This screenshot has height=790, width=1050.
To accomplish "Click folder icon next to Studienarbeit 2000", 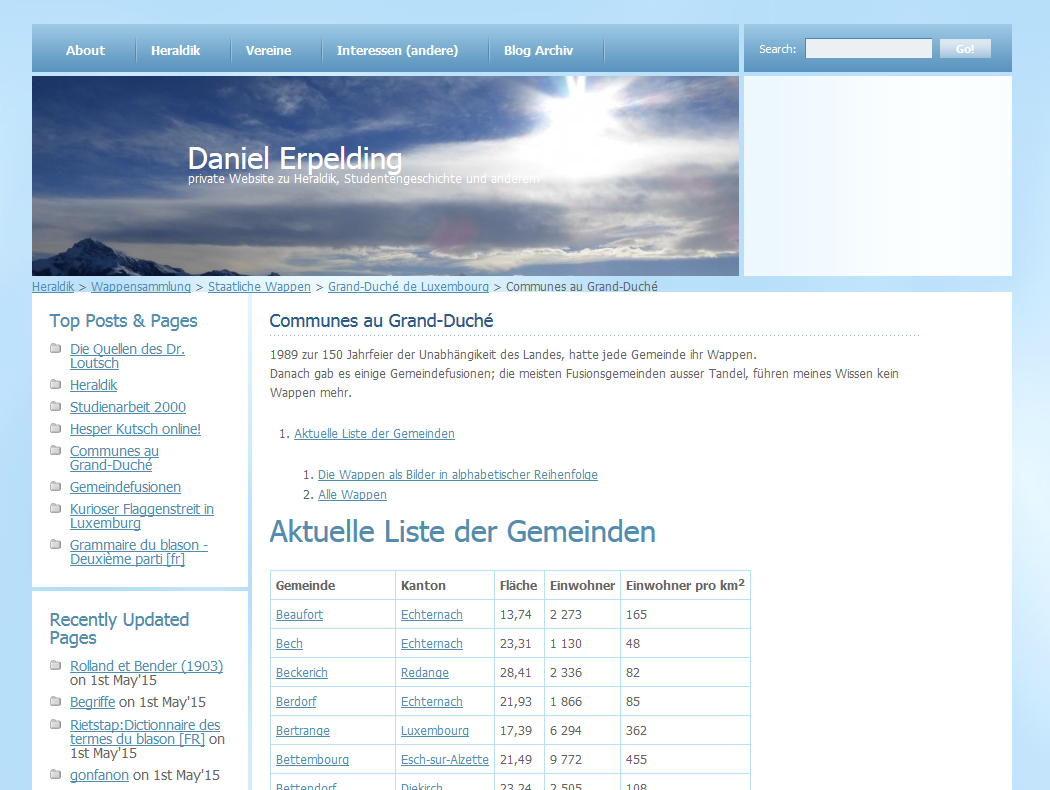I will click(56, 407).
